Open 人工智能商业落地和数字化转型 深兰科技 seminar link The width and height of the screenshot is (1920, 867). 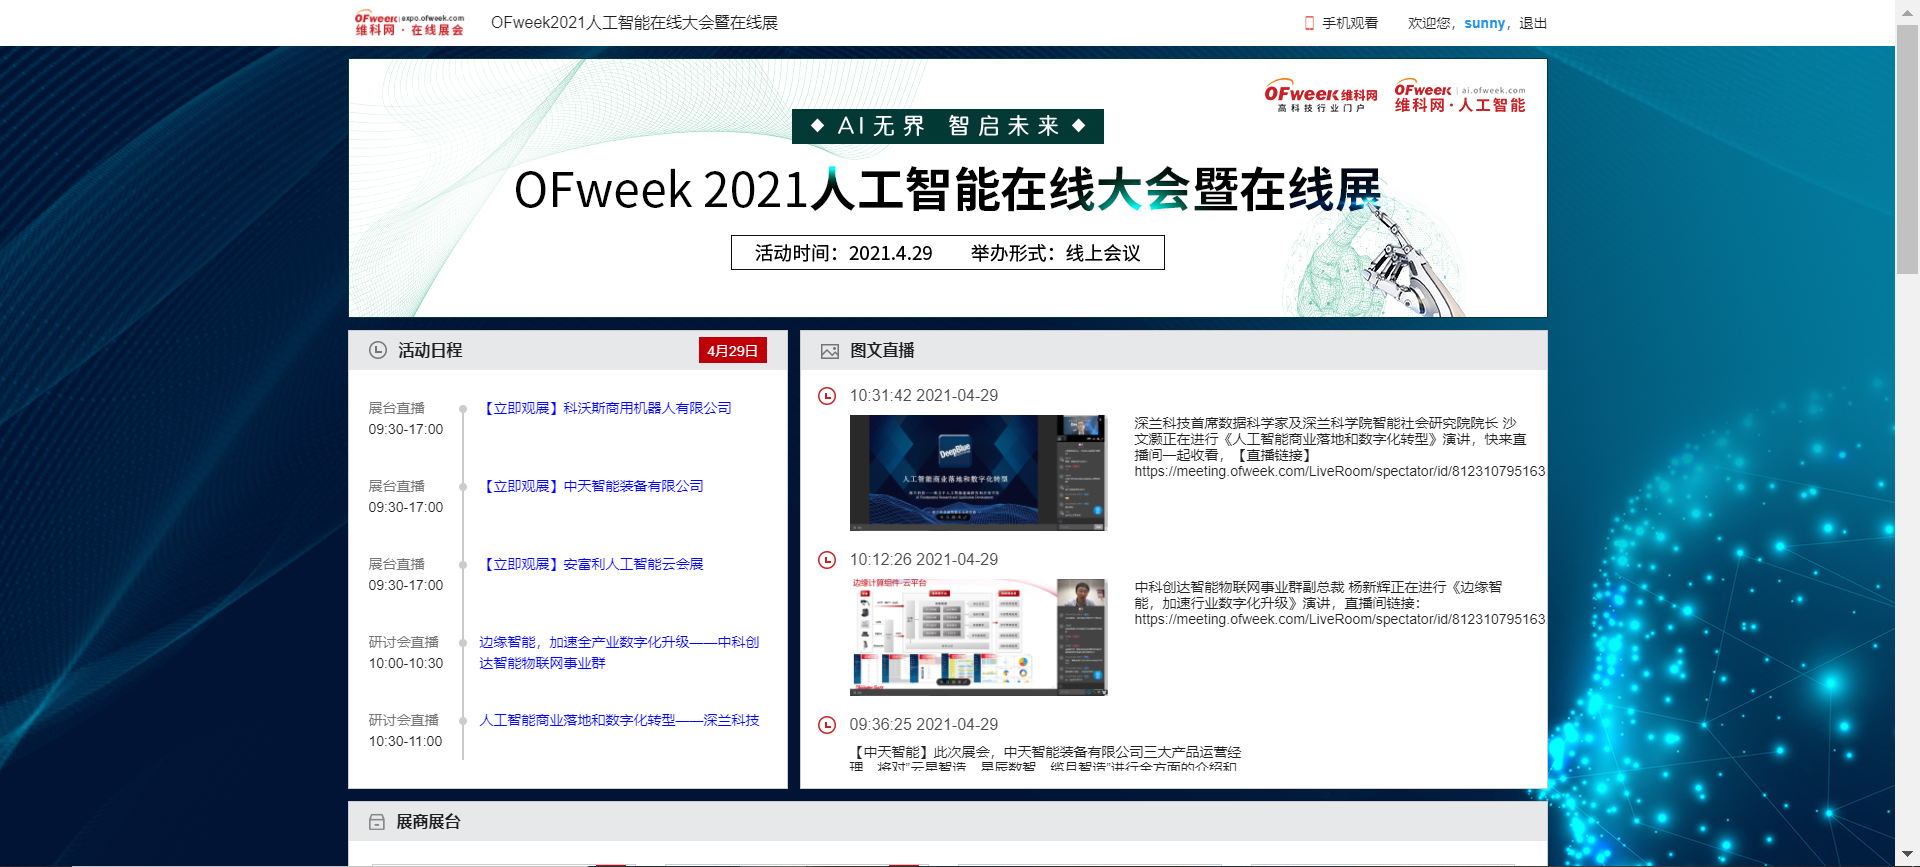(x=619, y=720)
